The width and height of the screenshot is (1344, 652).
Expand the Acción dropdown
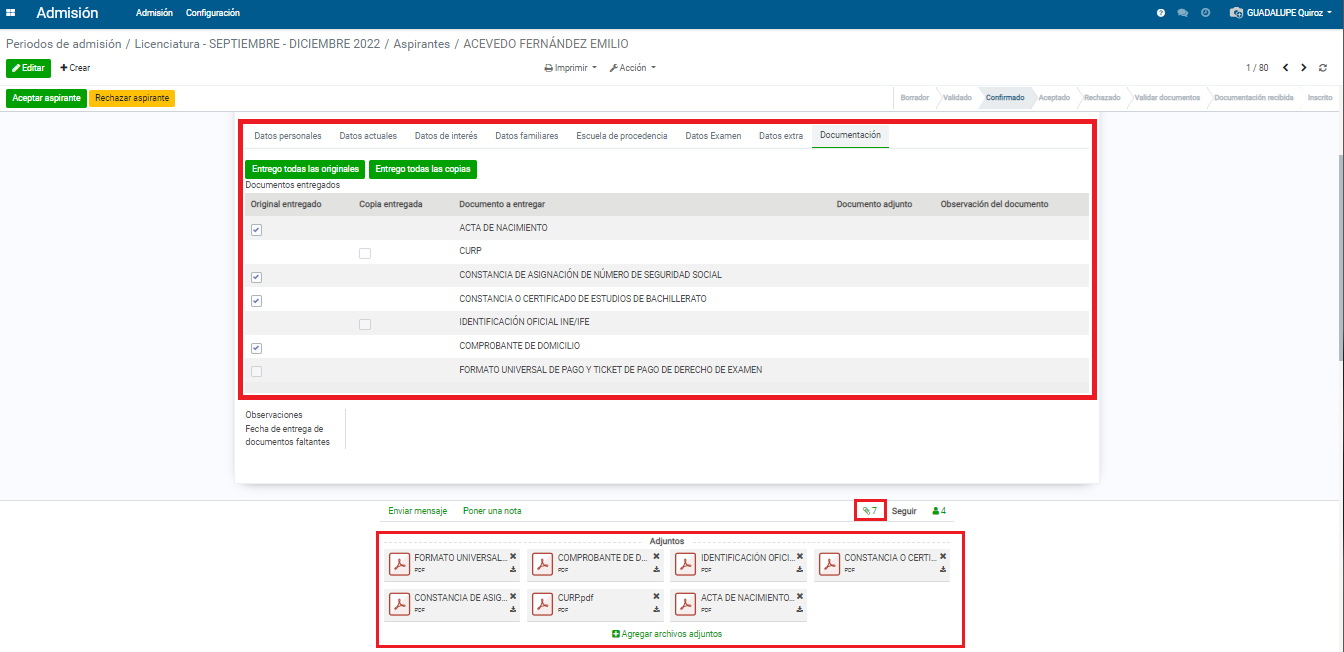pyautogui.click(x=633, y=68)
